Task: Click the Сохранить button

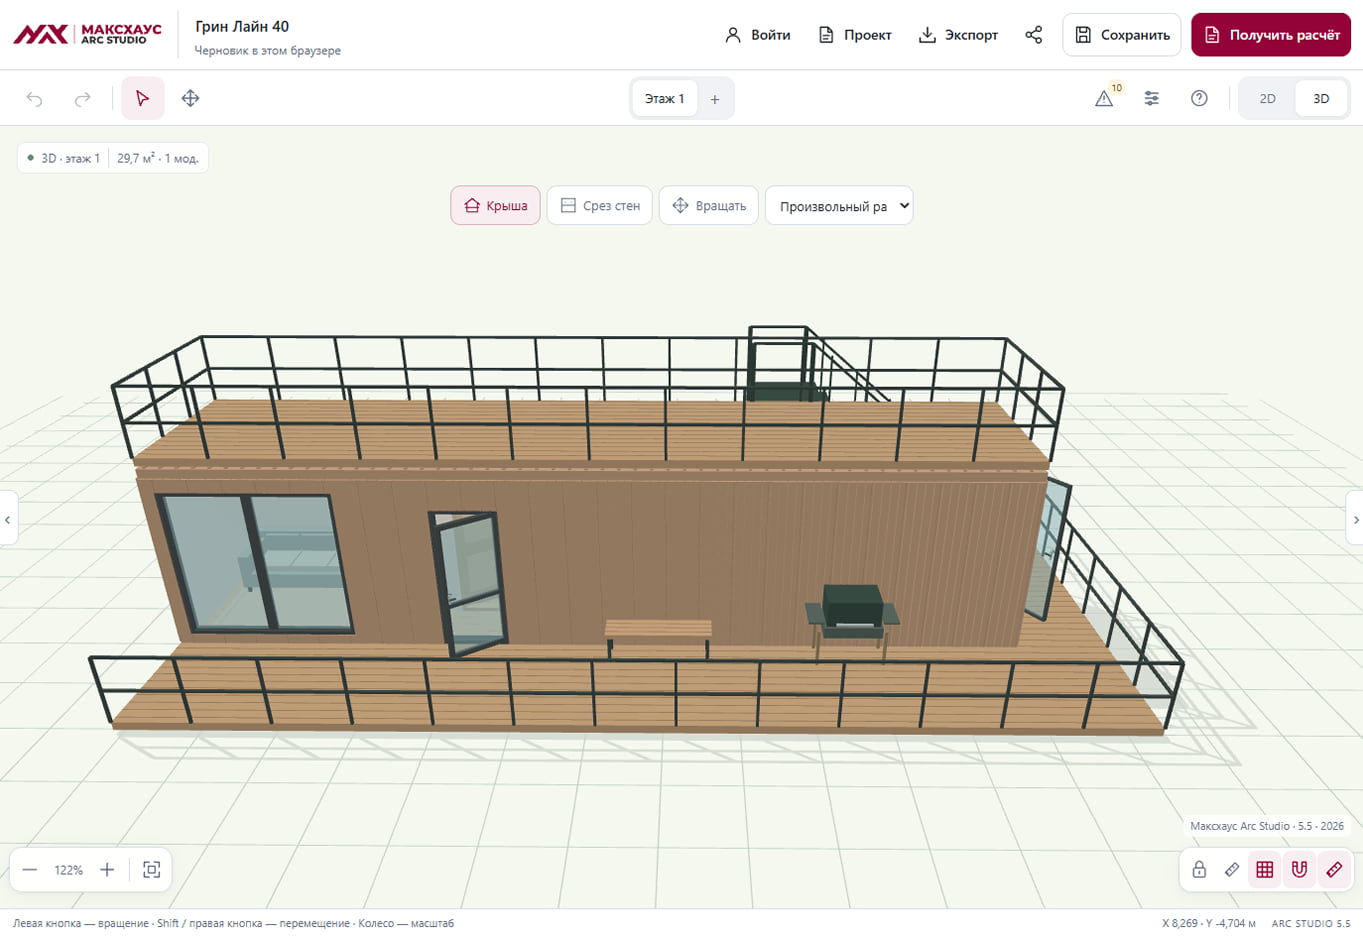Action: [x=1122, y=35]
